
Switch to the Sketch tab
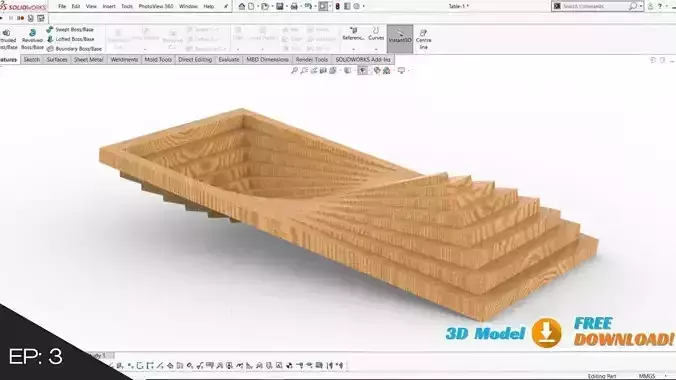coord(31,60)
